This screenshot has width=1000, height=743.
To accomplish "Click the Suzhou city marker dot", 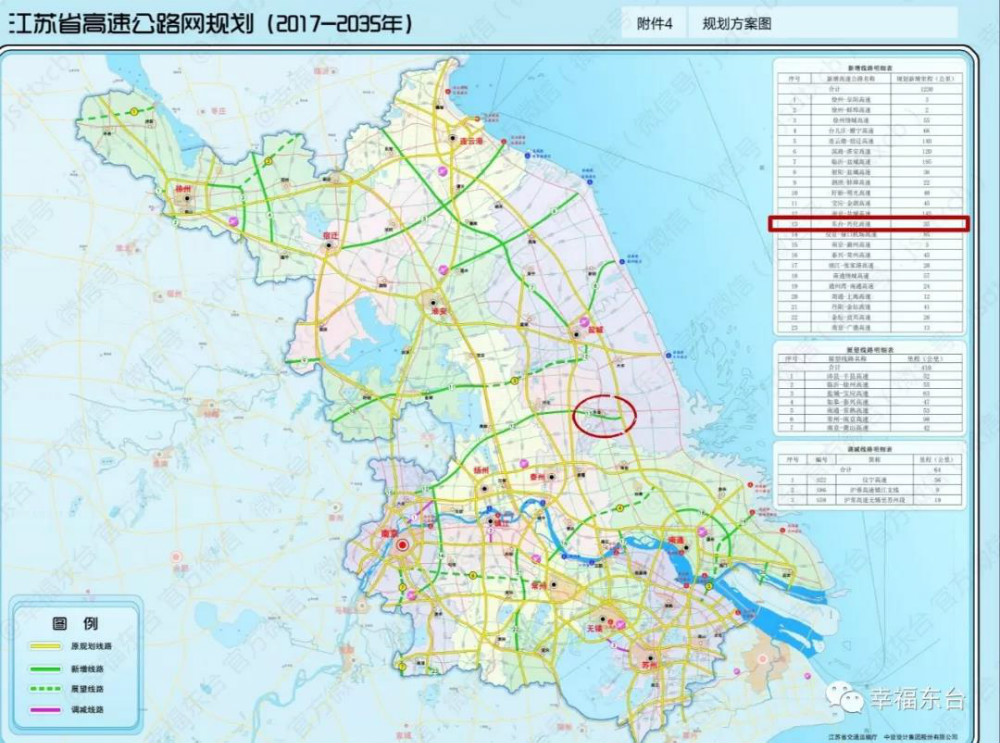I will [x=651, y=657].
